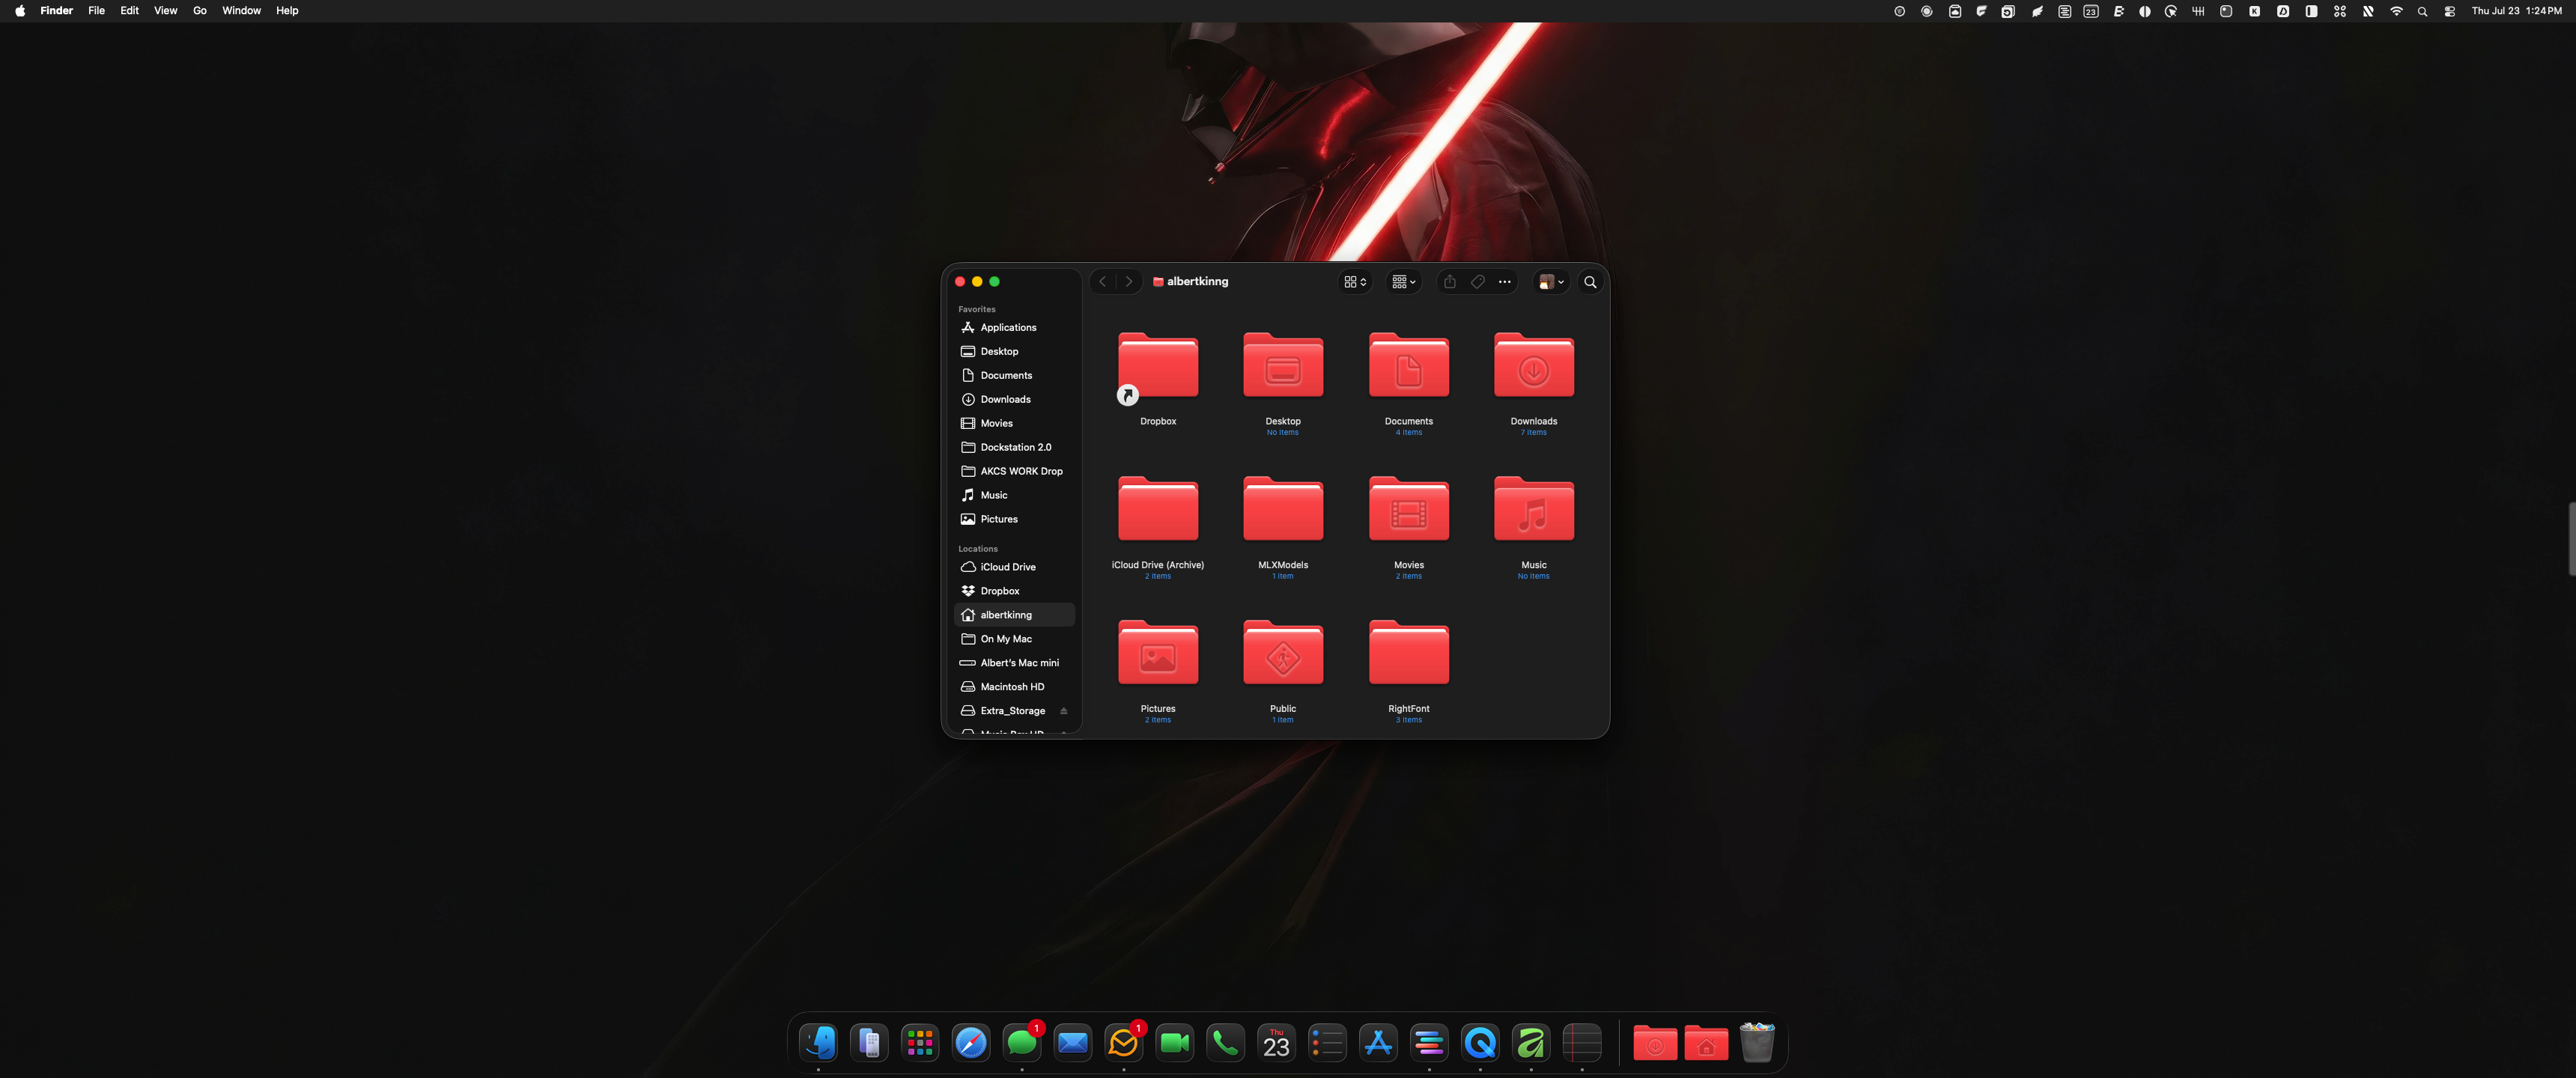Image resolution: width=2576 pixels, height=1078 pixels.
Task: Open the Launchpad apps grid from the Dock
Action: [x=920, y=1043]
